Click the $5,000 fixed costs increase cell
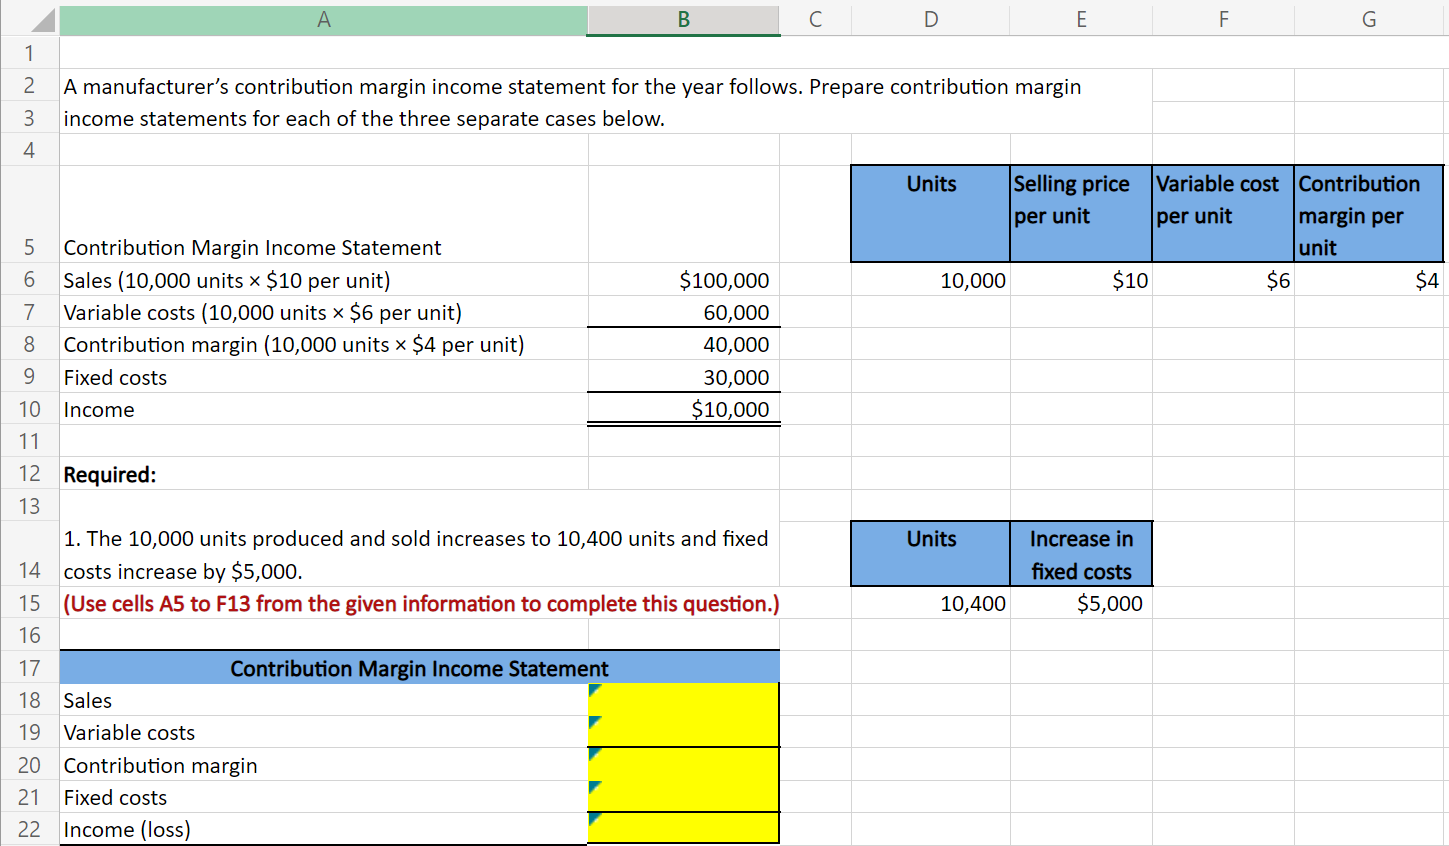The image size is (1449, 846). pos(1081,603)
